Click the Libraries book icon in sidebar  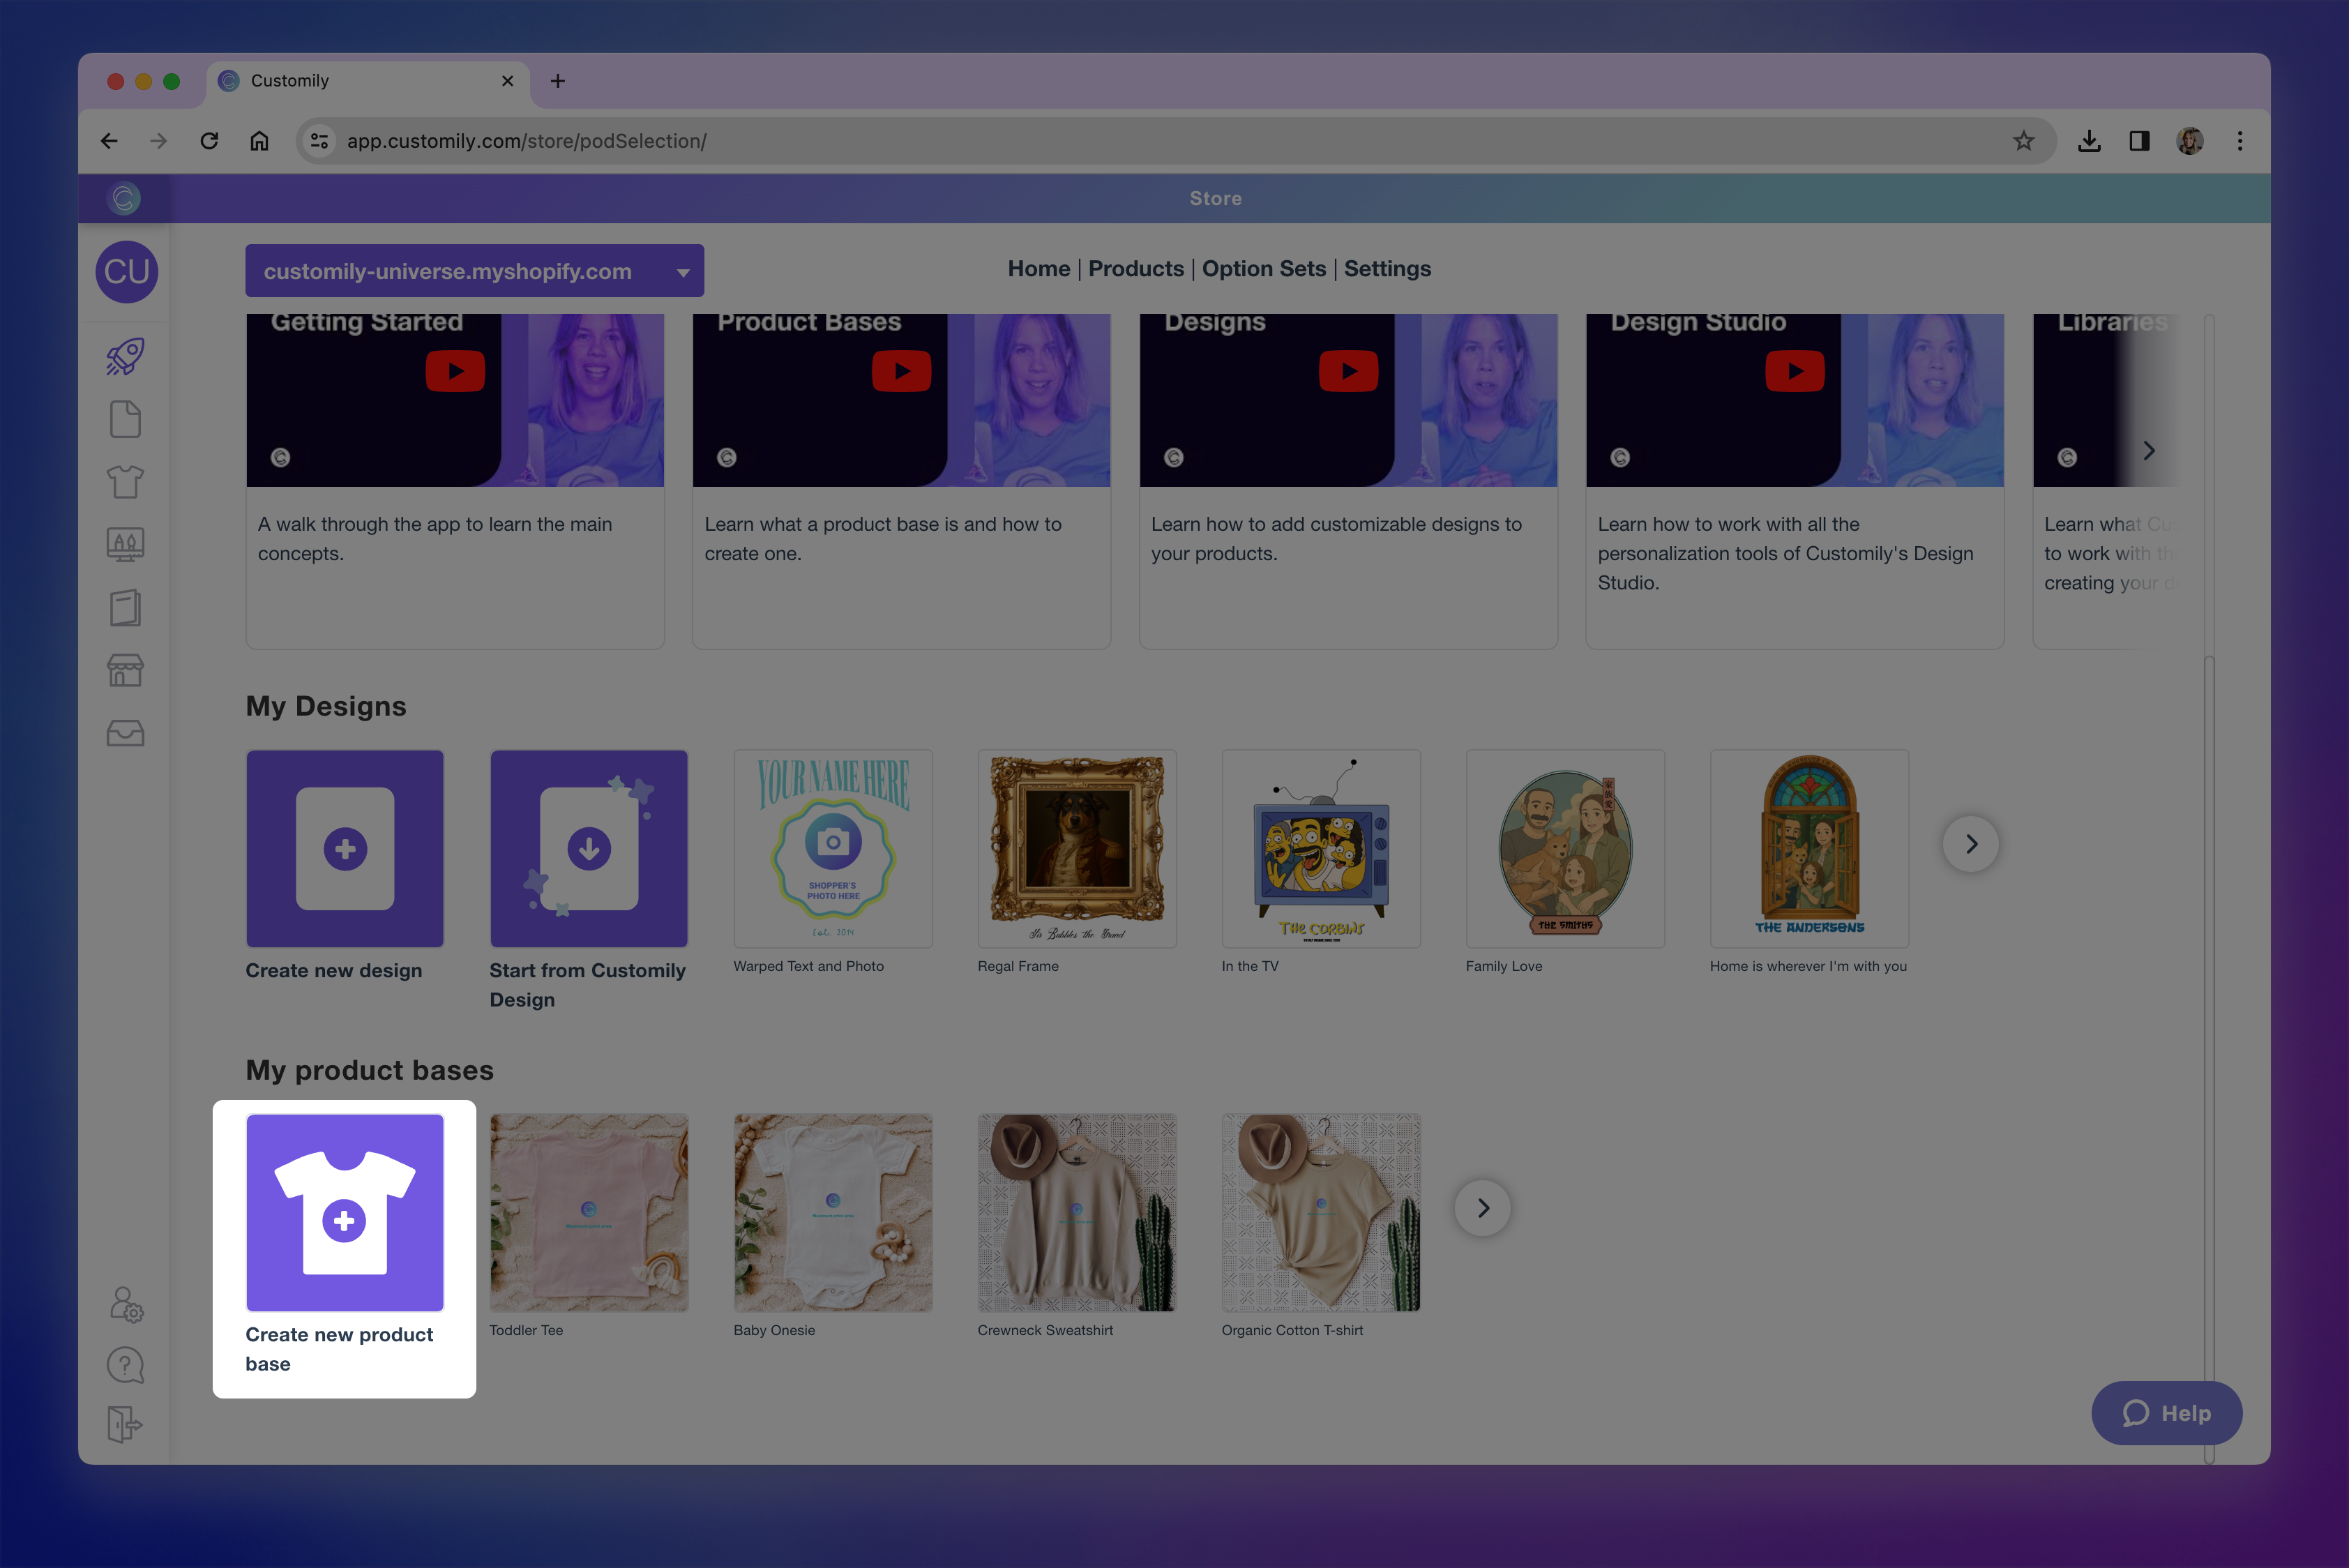tap(125, 607)
